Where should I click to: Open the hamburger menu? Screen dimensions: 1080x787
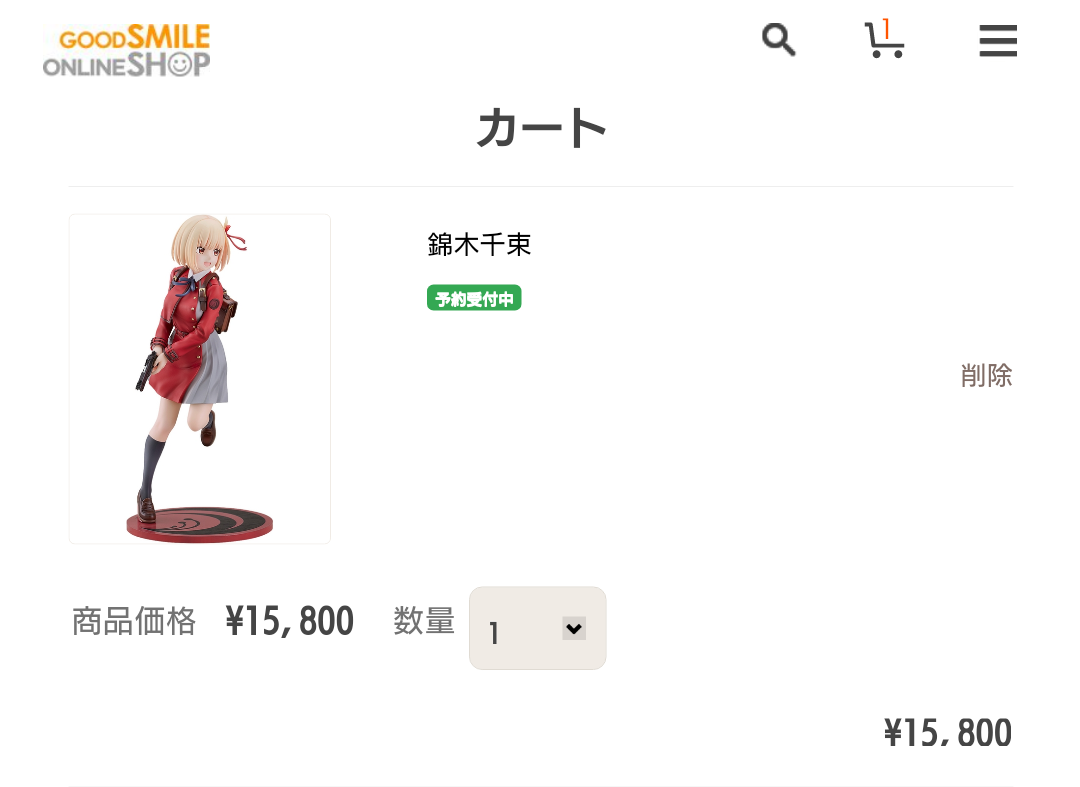point(997,42)
